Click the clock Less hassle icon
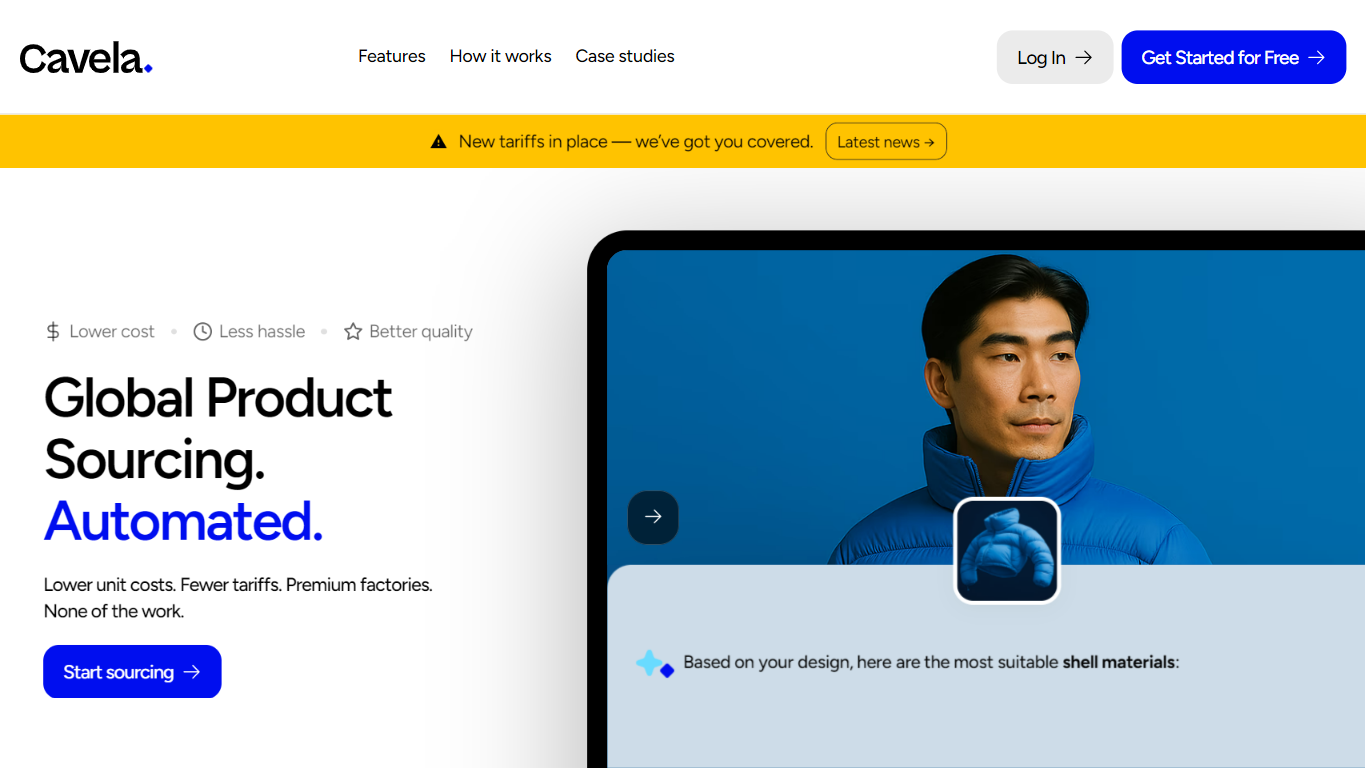 (202, 331)
